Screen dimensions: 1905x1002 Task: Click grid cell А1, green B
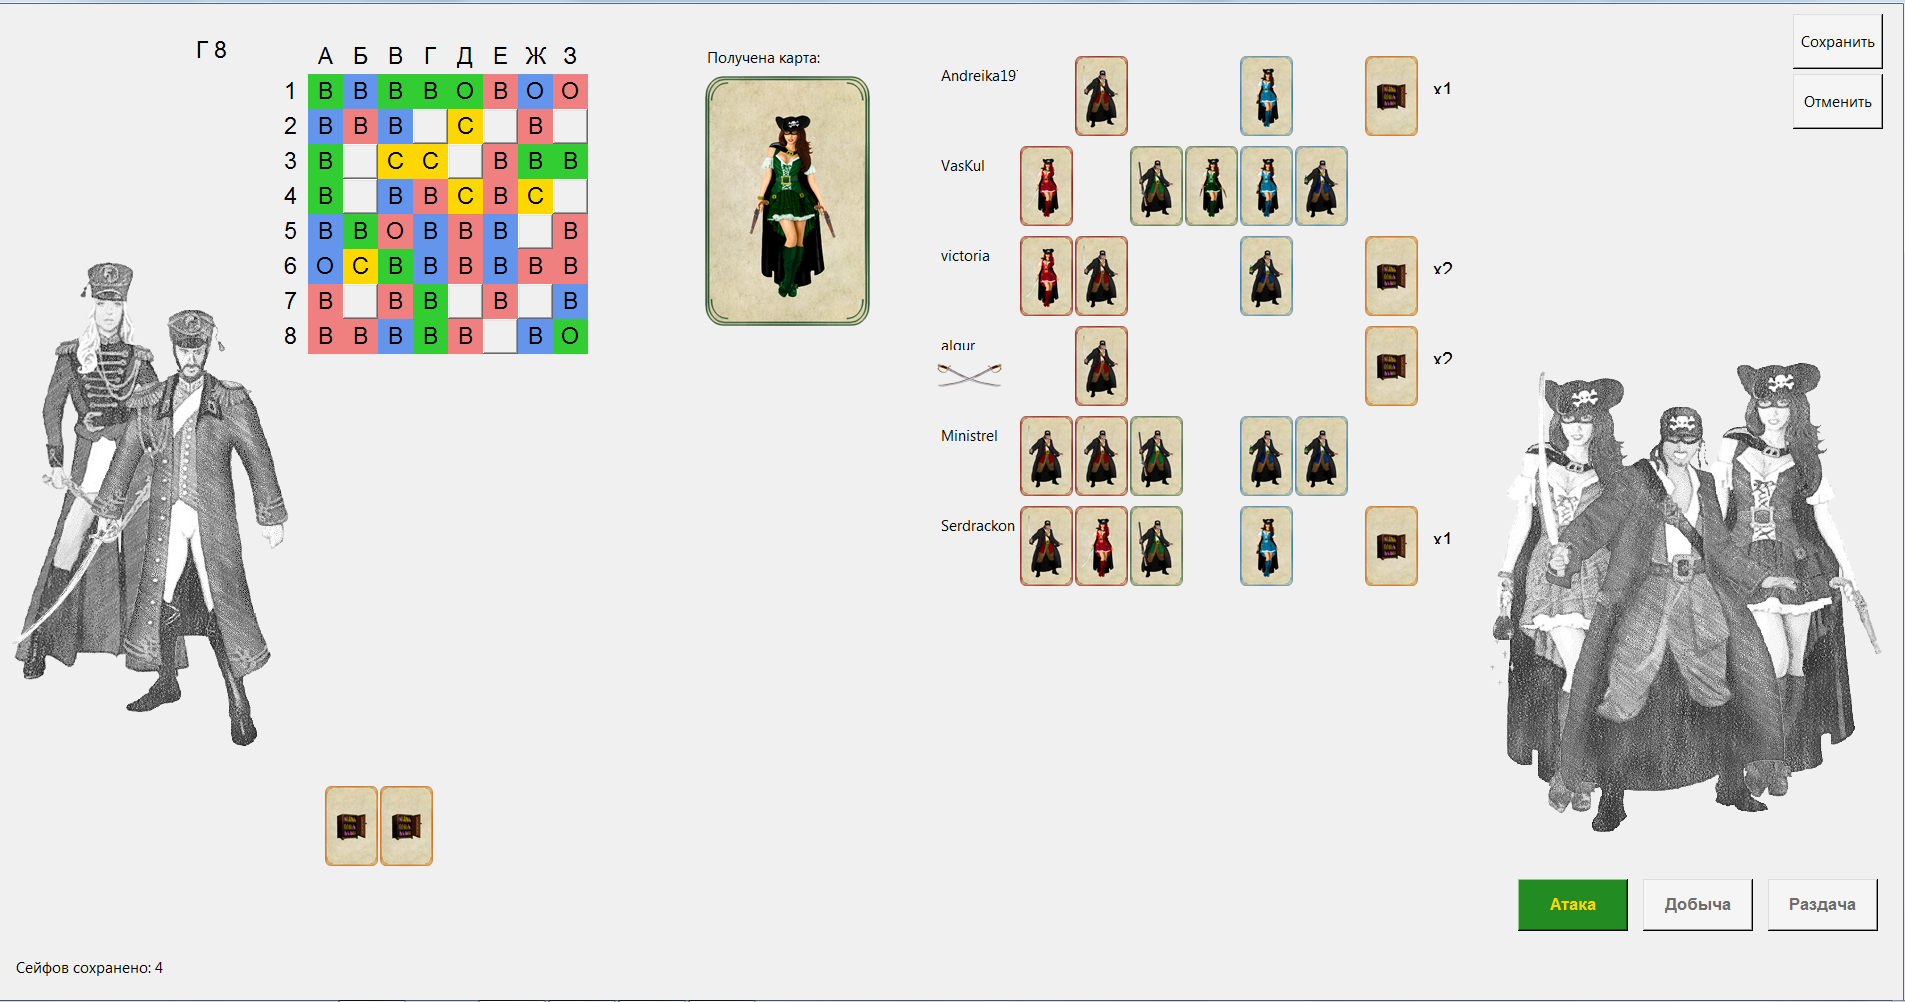(325, 91)
